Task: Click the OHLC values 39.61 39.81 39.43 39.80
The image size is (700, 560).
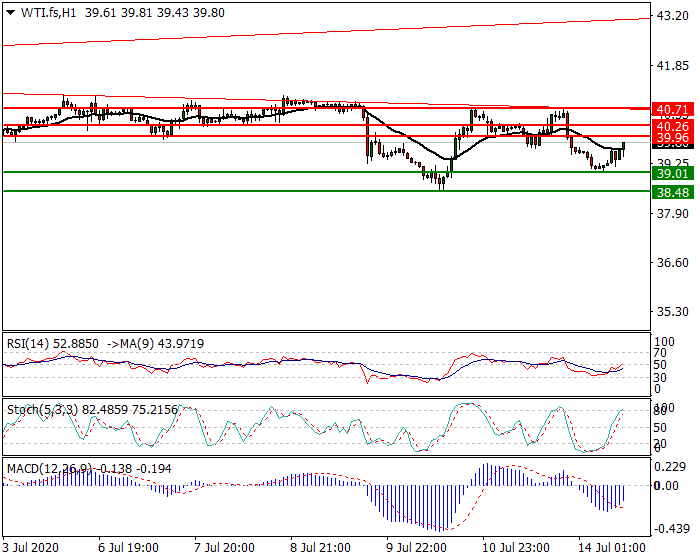Action: 155,13
